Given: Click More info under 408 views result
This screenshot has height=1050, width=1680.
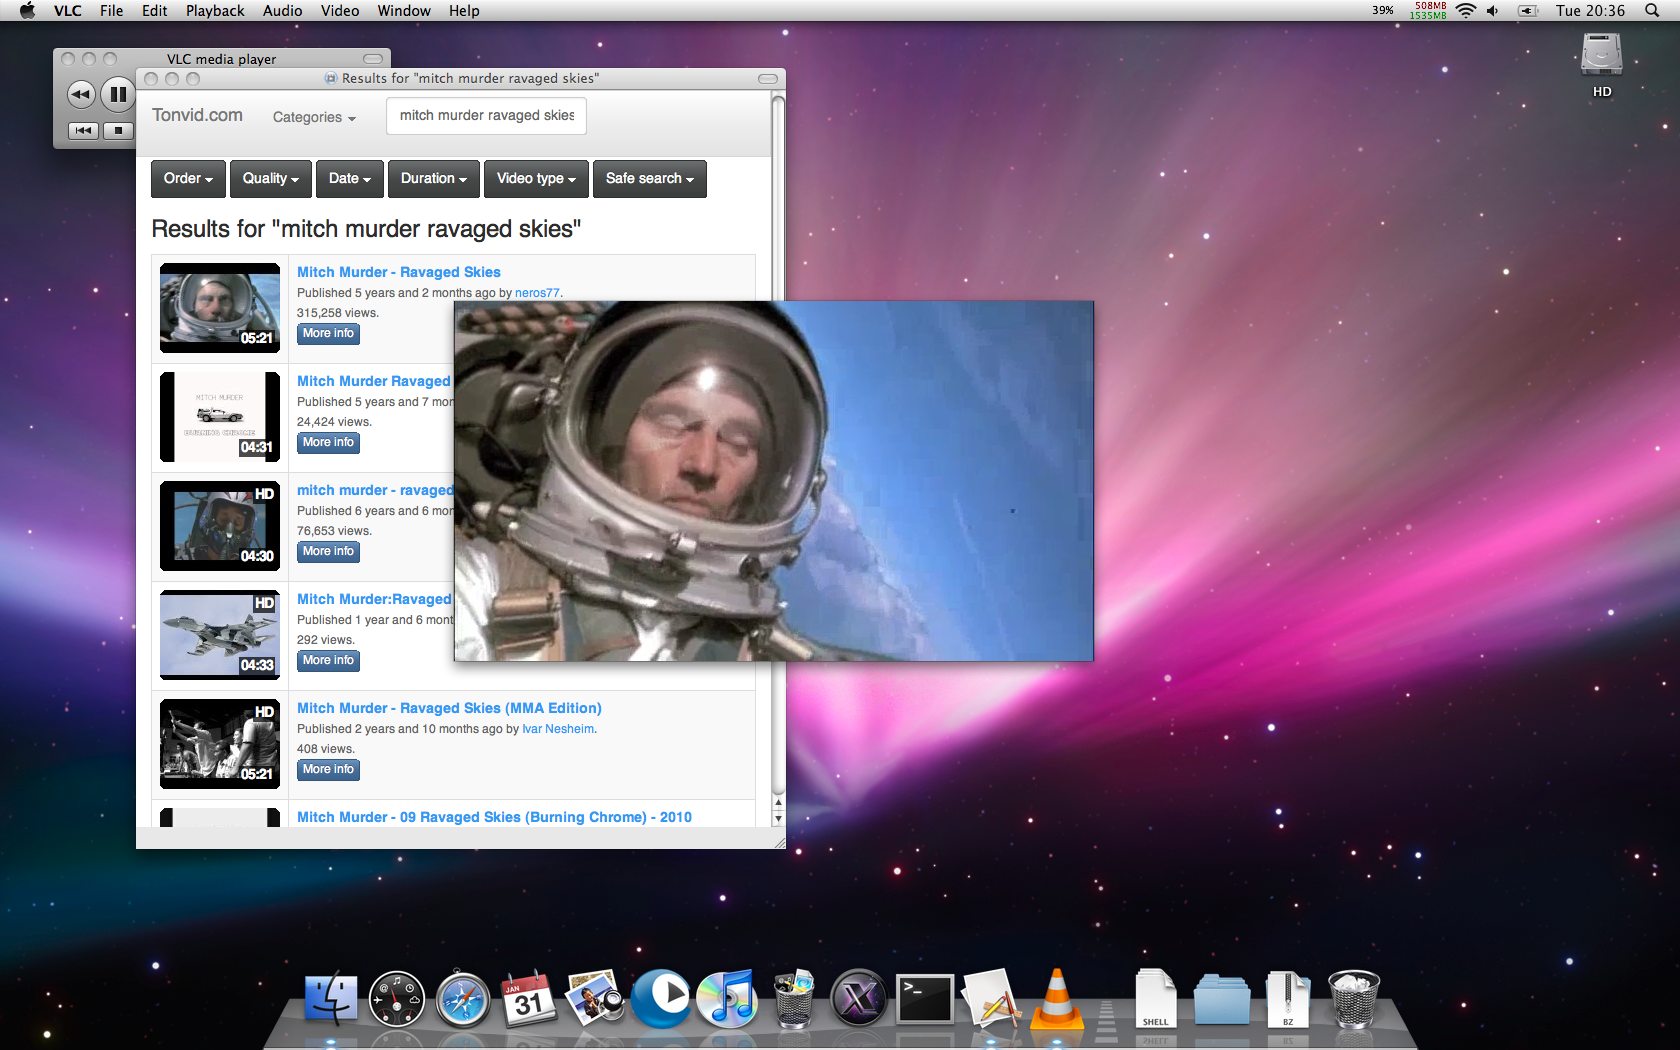Looking at the screenshot, I should (x=328, y=770).
